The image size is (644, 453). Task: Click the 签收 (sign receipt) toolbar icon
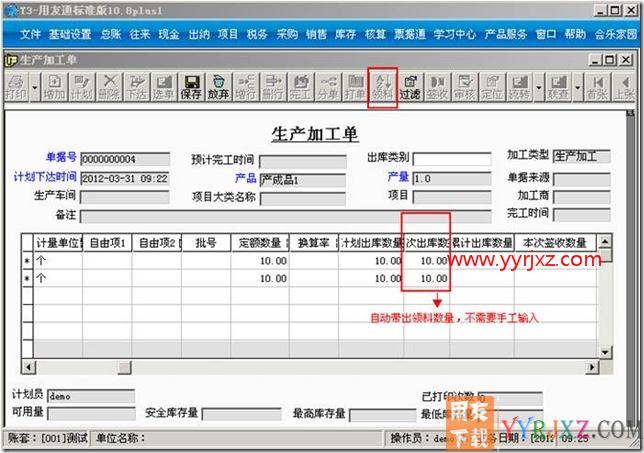tap(437, 87)
